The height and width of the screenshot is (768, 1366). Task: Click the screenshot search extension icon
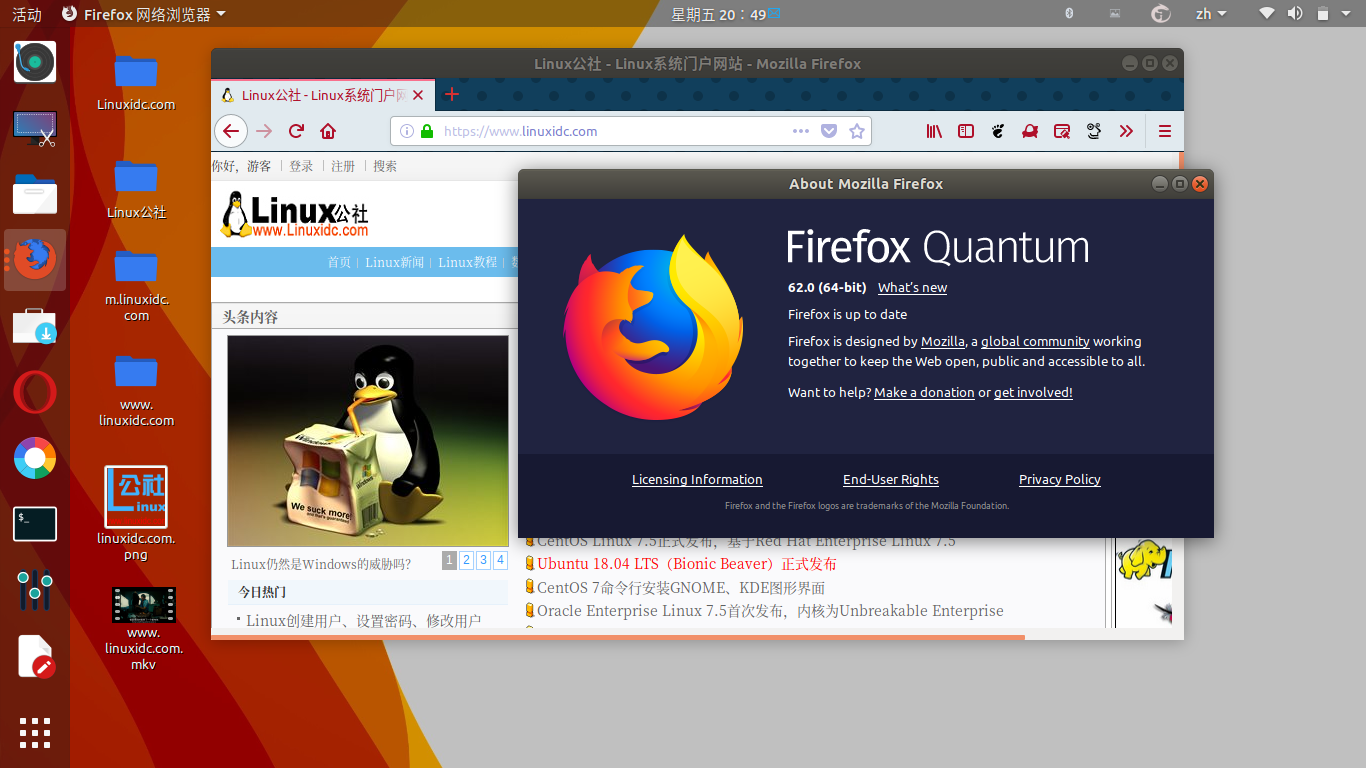(x=1062, y=131)
